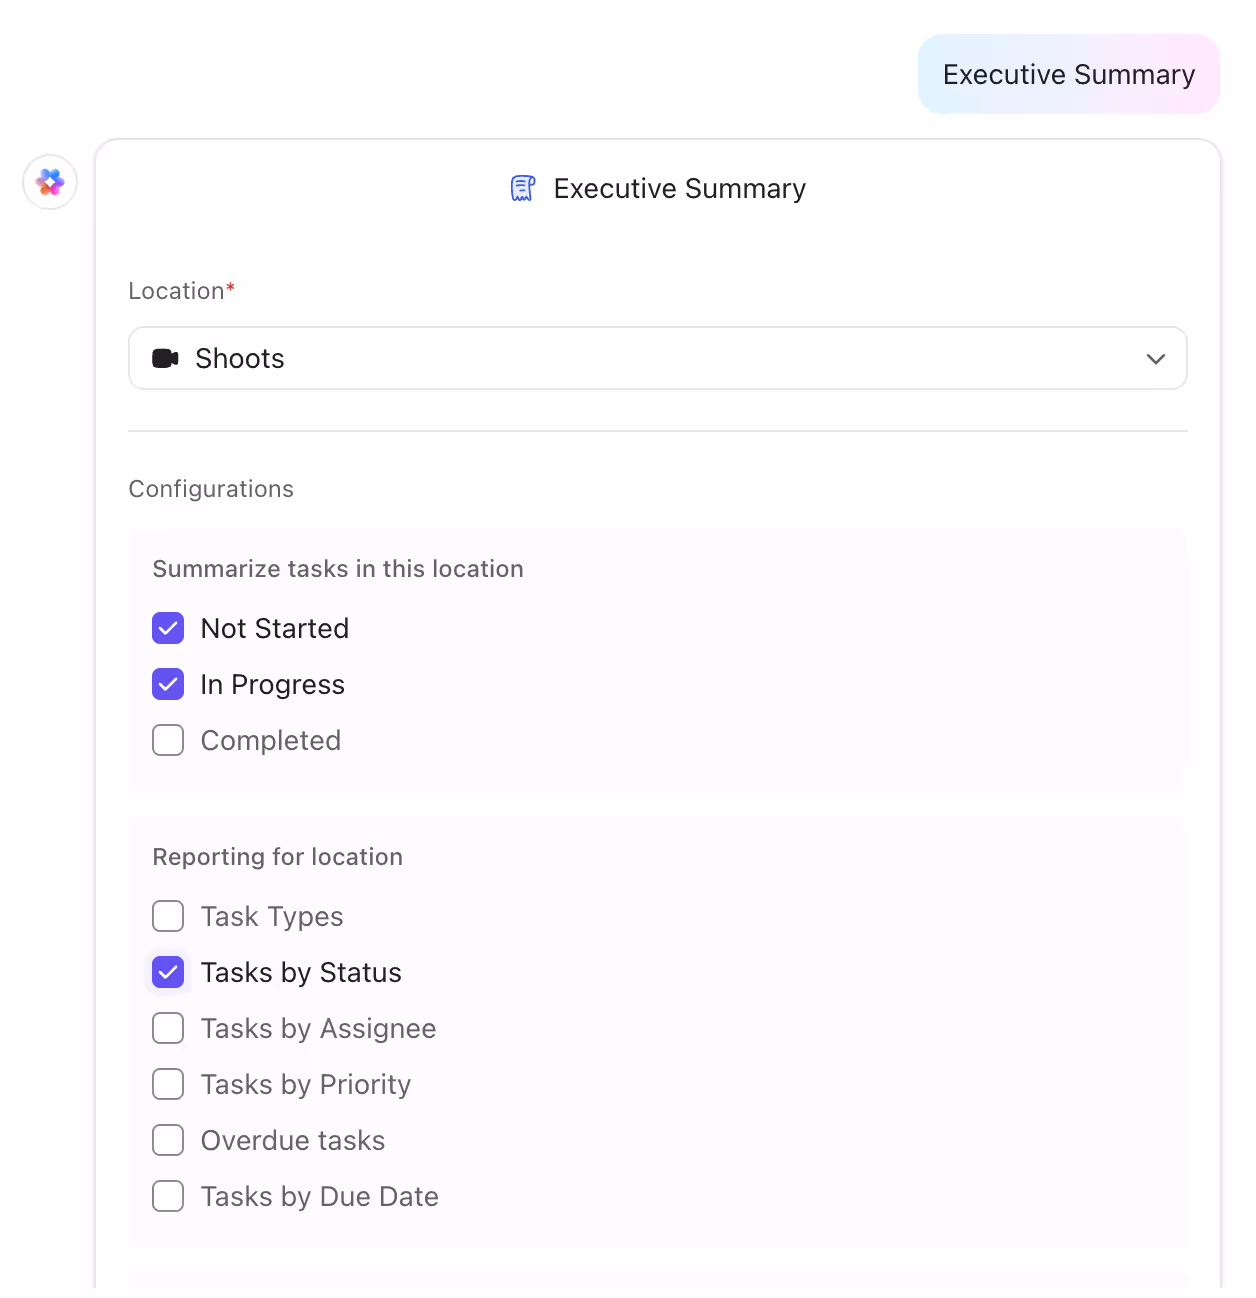This screenshot has width=1256, height=1298.
Task: Uncheck Tasks by Status
Action: tap(168, 972)
